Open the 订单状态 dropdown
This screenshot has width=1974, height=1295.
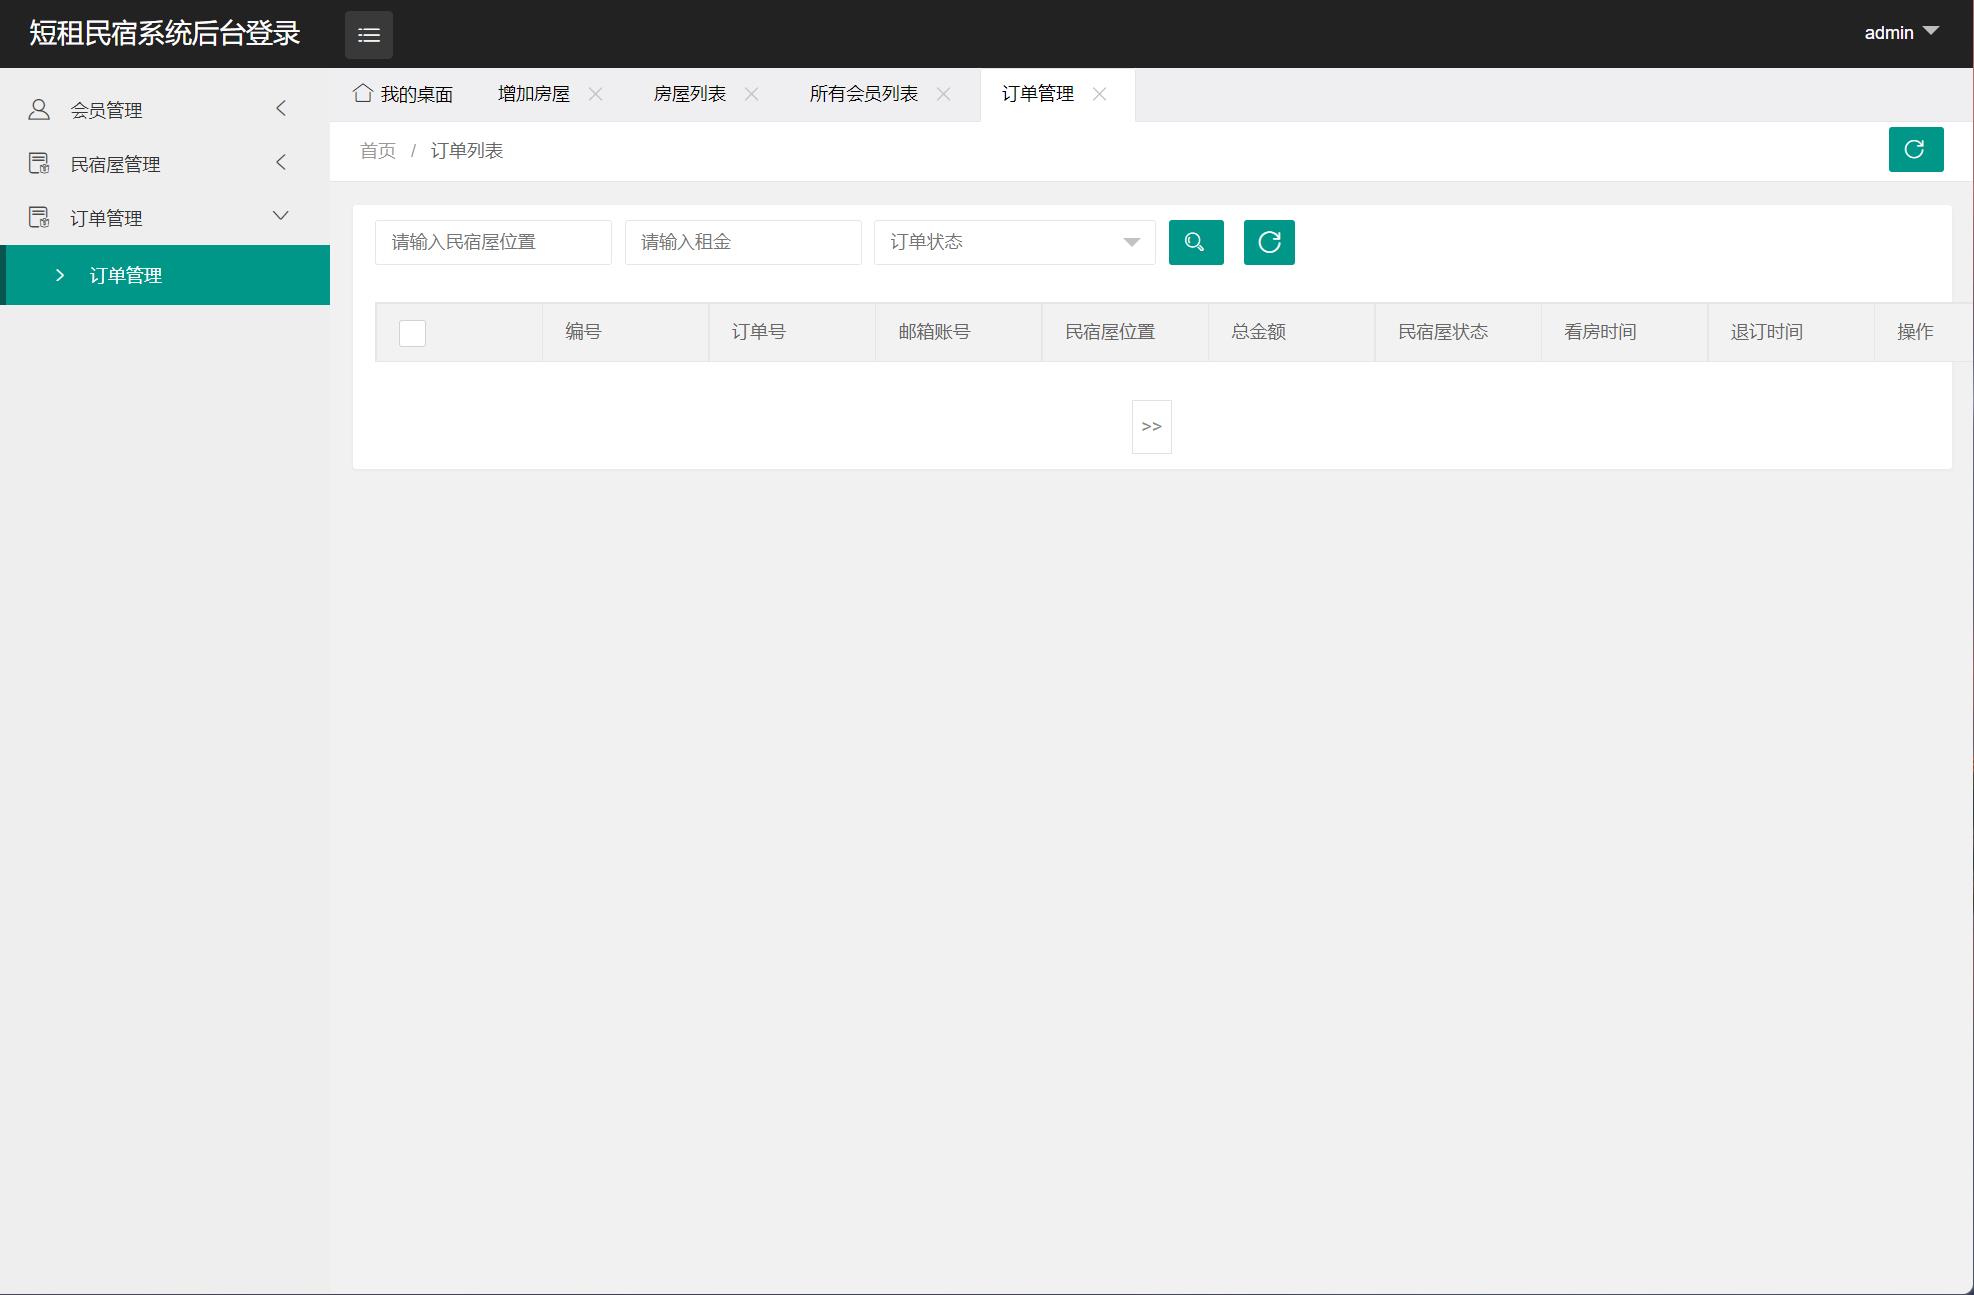tap(1014, 242)
